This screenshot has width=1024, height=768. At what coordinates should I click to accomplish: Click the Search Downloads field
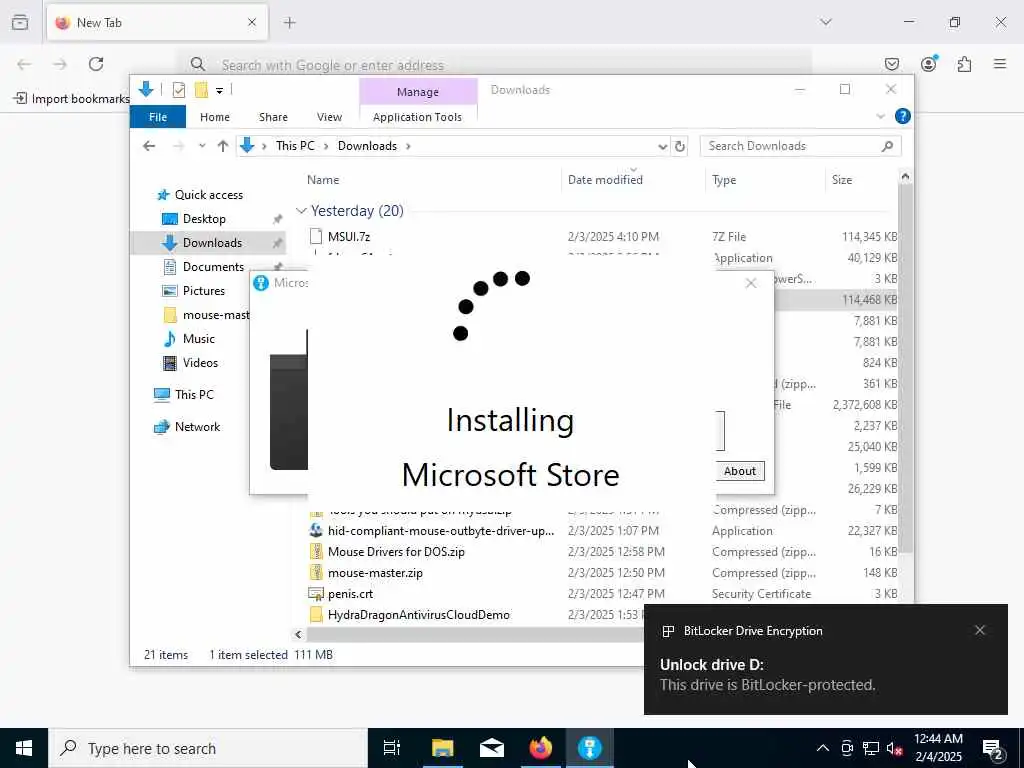tap(800, 146)
